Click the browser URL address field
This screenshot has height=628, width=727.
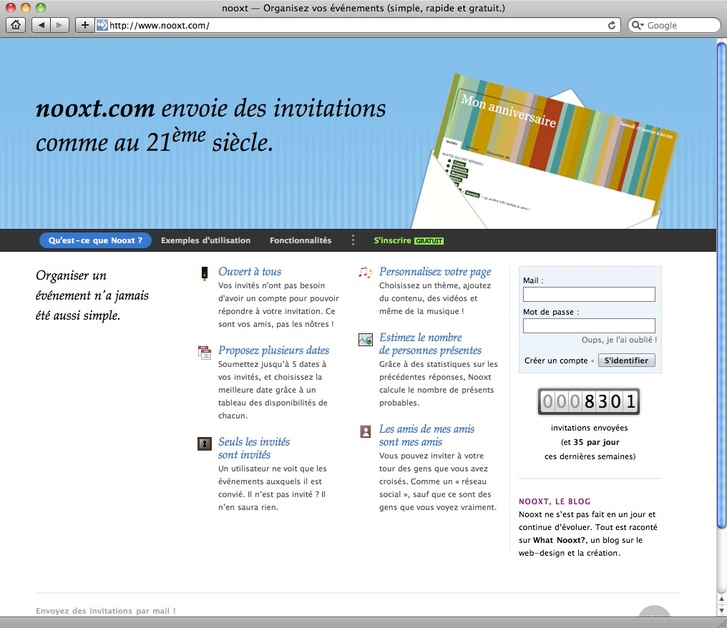pyautogui.click(x=357, y=26)
